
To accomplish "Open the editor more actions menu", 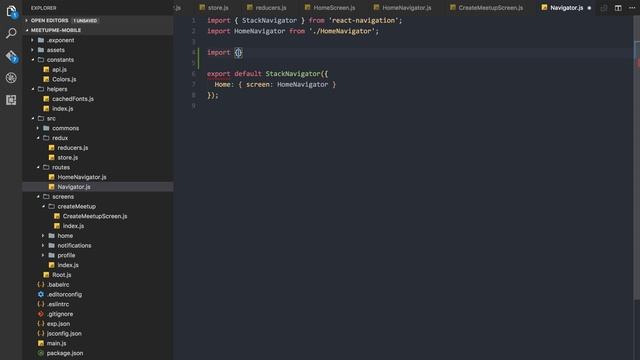I will coord(632,8).
